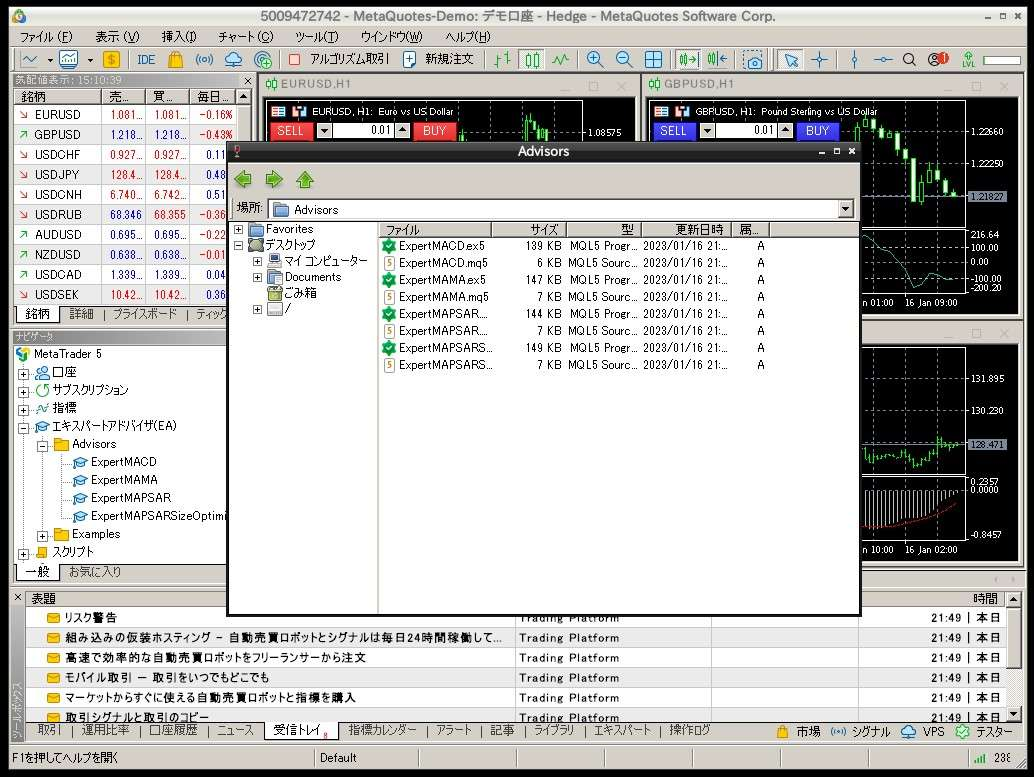1034x777 pixels.
Task: Click SELL on the EURUSD chart
Action: click(x=290, y=131)
